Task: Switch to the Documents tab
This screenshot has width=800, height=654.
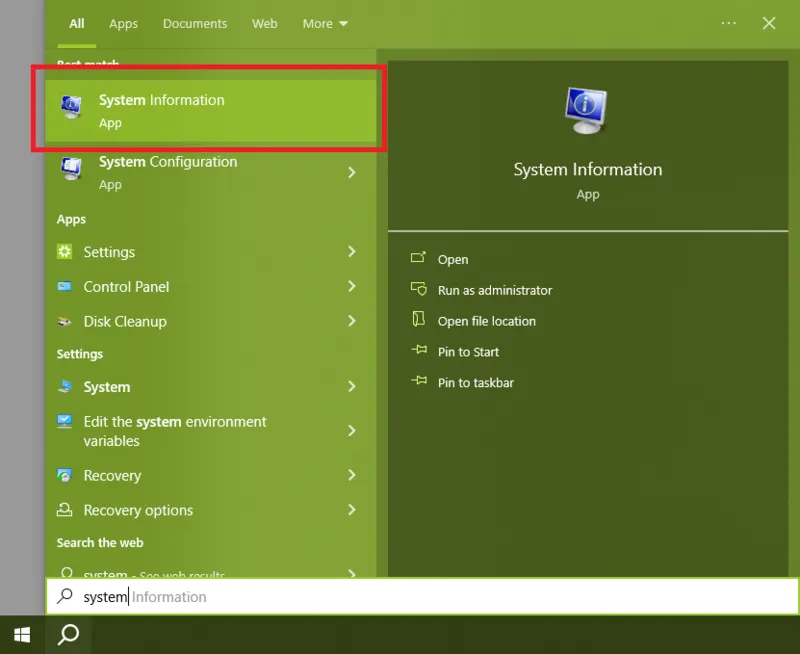Action: click(x=195, y=23)
